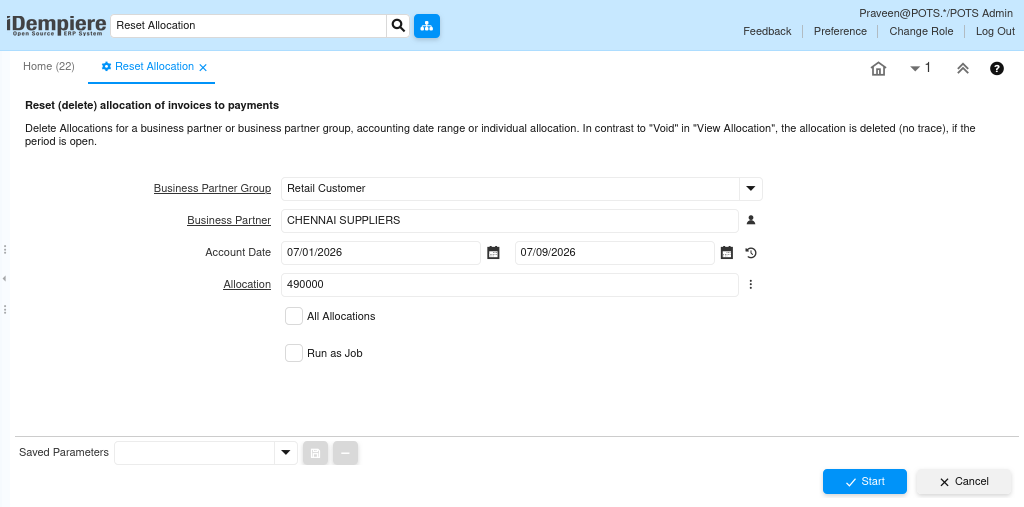Open calendar for Account Date start
The width and height of the screenshot is (1024, 507).
pyautogui.click(x=494, y=252)
